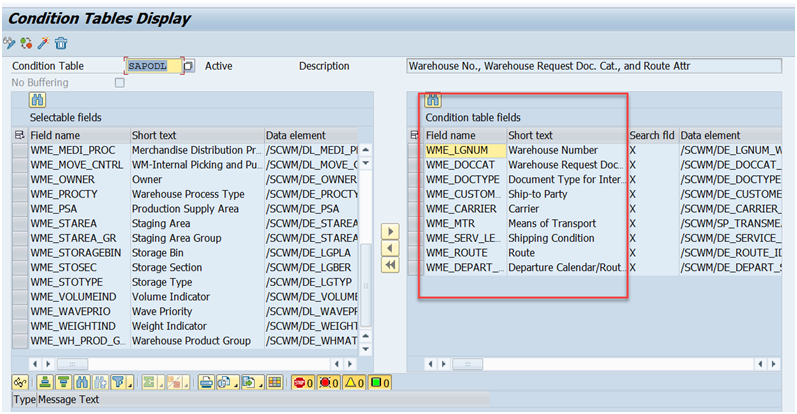
Task: Select row marker for WME_STOSEC
Action: point(20,268)
